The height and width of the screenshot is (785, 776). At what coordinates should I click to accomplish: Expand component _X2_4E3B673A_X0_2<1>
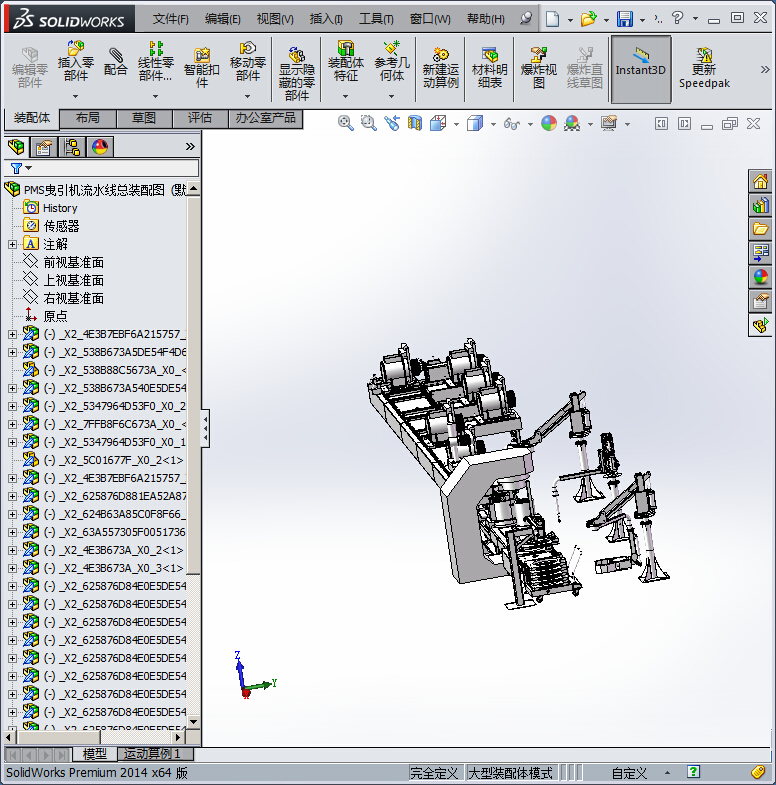pos(12,551)
